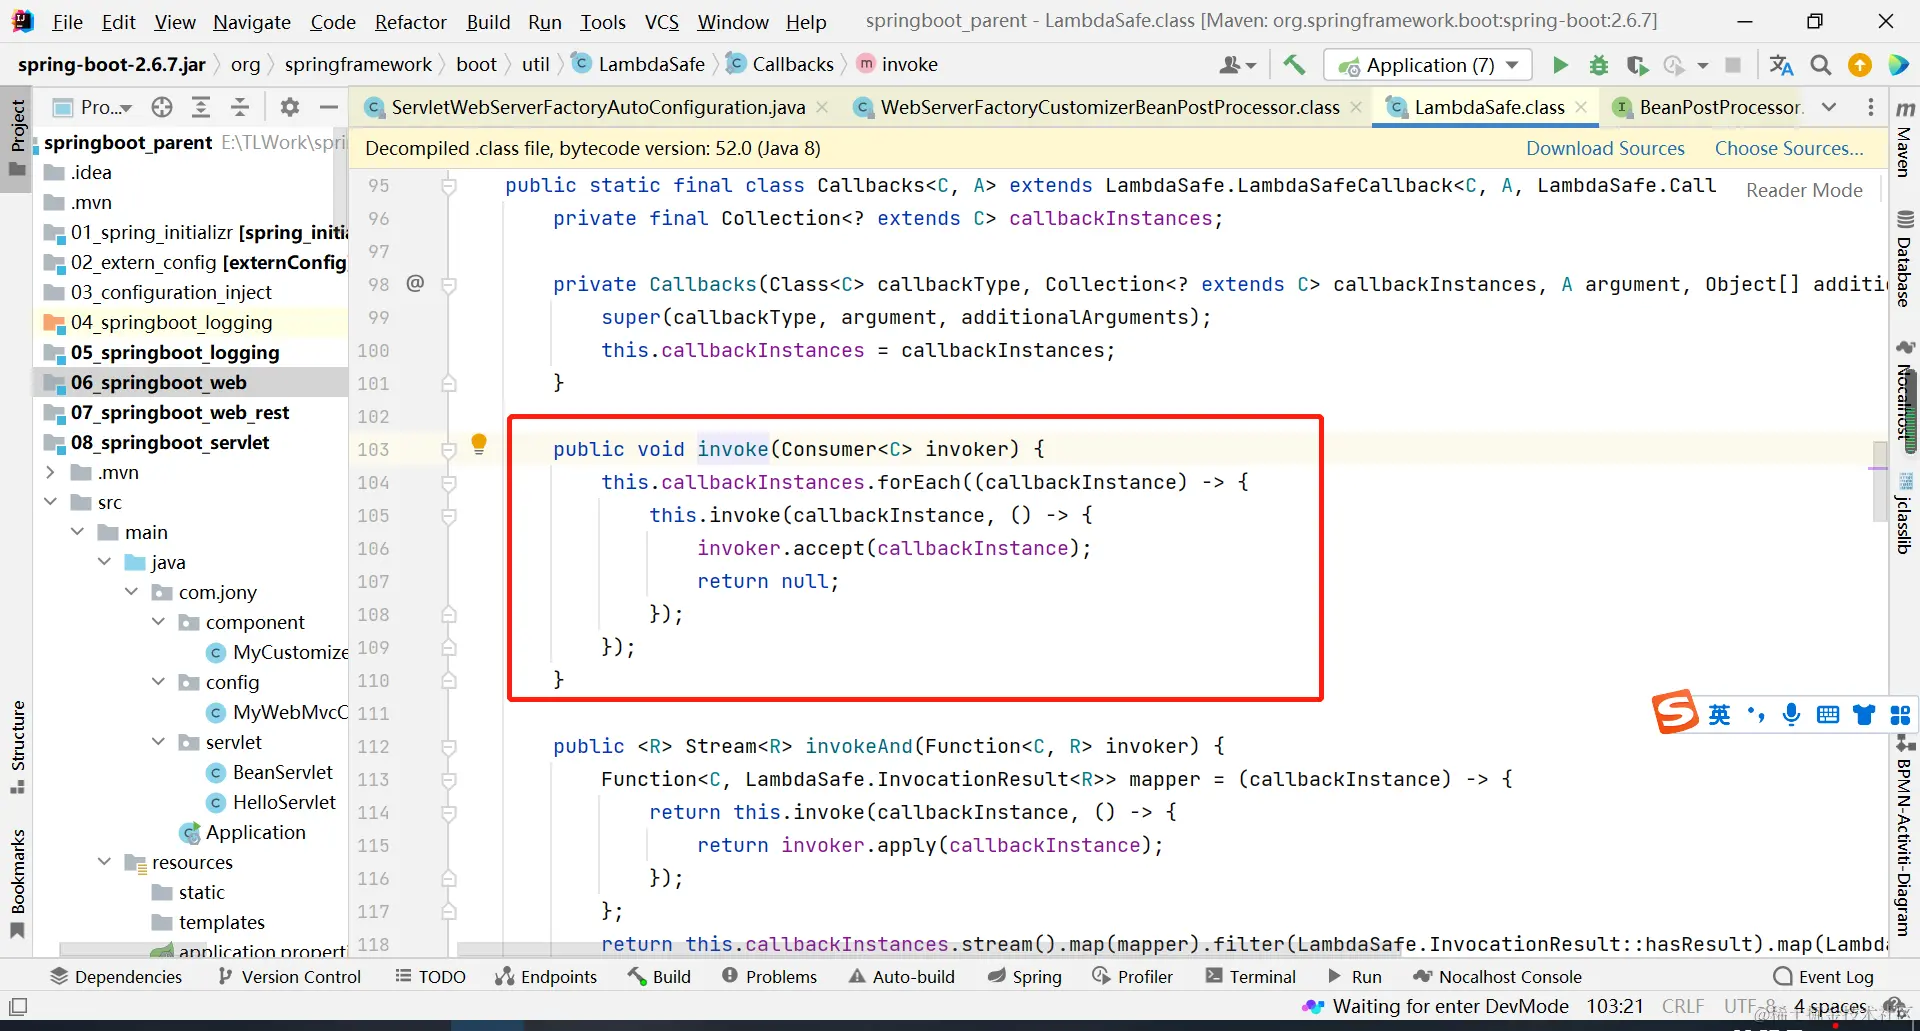This screenshot has height=1031, width=1920.
Task: Start debugging with the bug icon
Action: pos(1598,65)
